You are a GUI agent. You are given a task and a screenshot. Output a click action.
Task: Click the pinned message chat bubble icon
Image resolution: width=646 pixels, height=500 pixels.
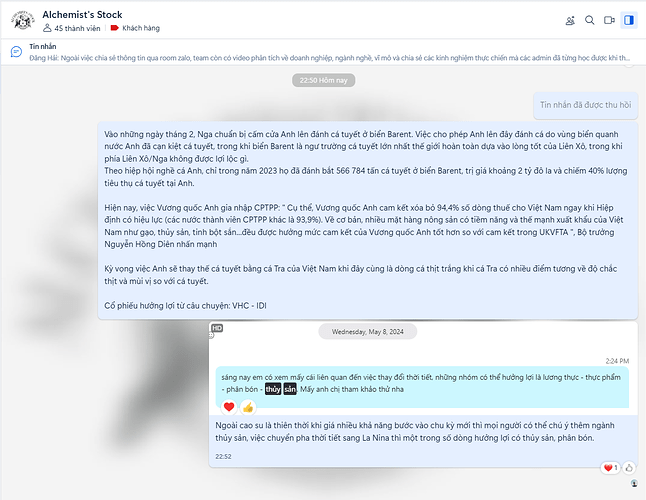tap(16, 52)
